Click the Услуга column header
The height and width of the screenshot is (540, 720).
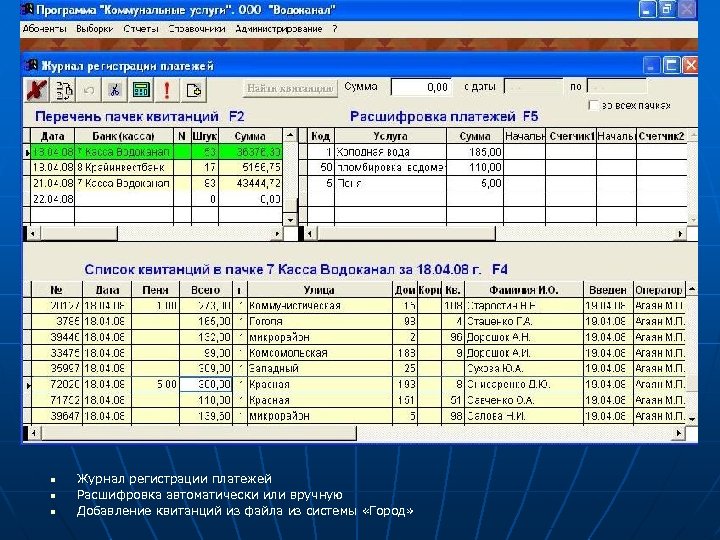coord(390,136)
